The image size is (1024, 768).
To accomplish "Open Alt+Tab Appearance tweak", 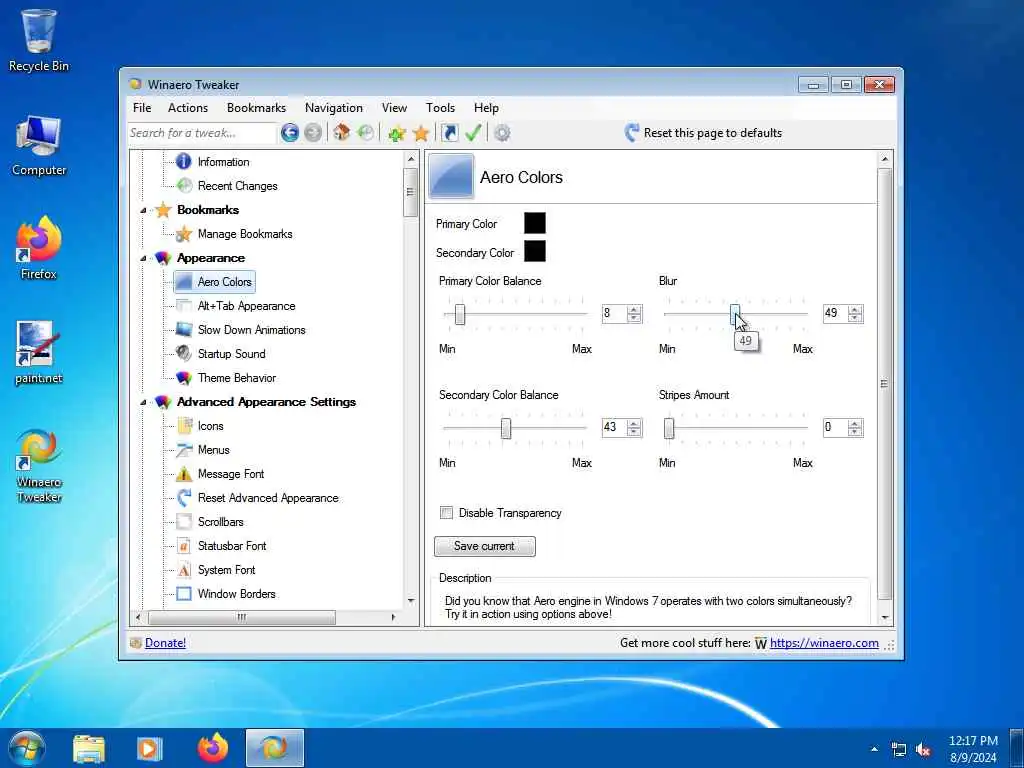I will pyautogui.click(x=246, y=306).
